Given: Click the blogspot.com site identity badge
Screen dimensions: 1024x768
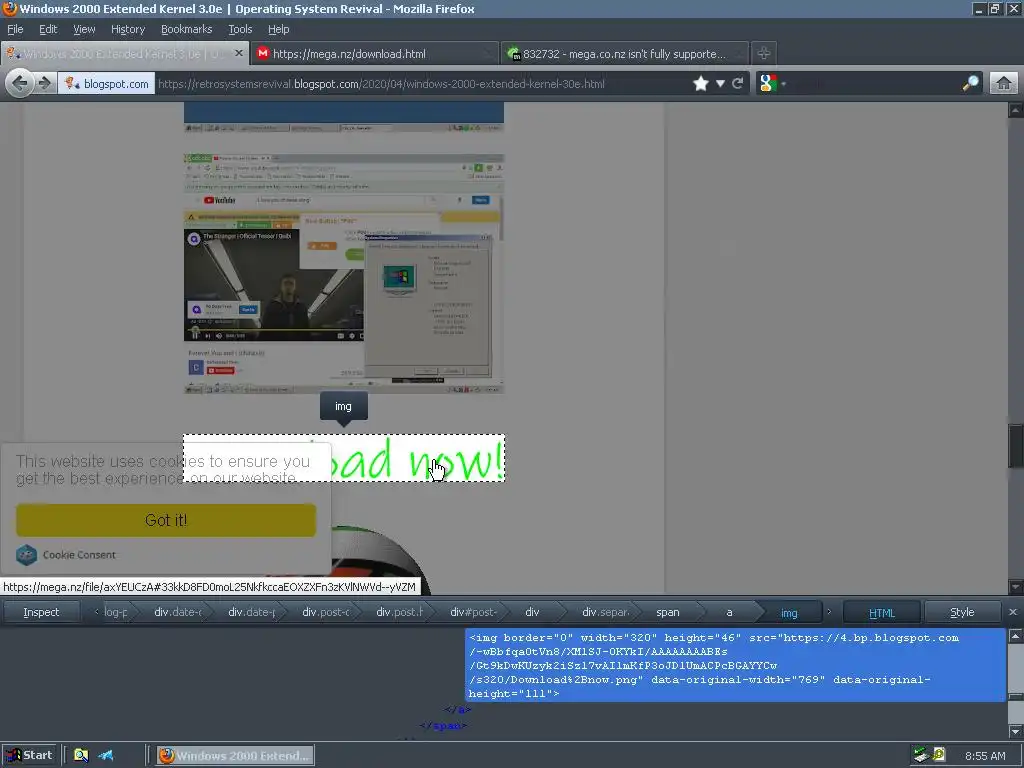Looking at the screenshot, I should pos(107,84).
